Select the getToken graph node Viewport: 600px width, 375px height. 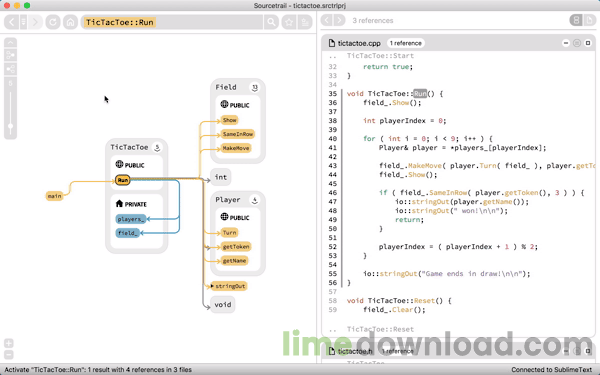[x=236, y=247]
